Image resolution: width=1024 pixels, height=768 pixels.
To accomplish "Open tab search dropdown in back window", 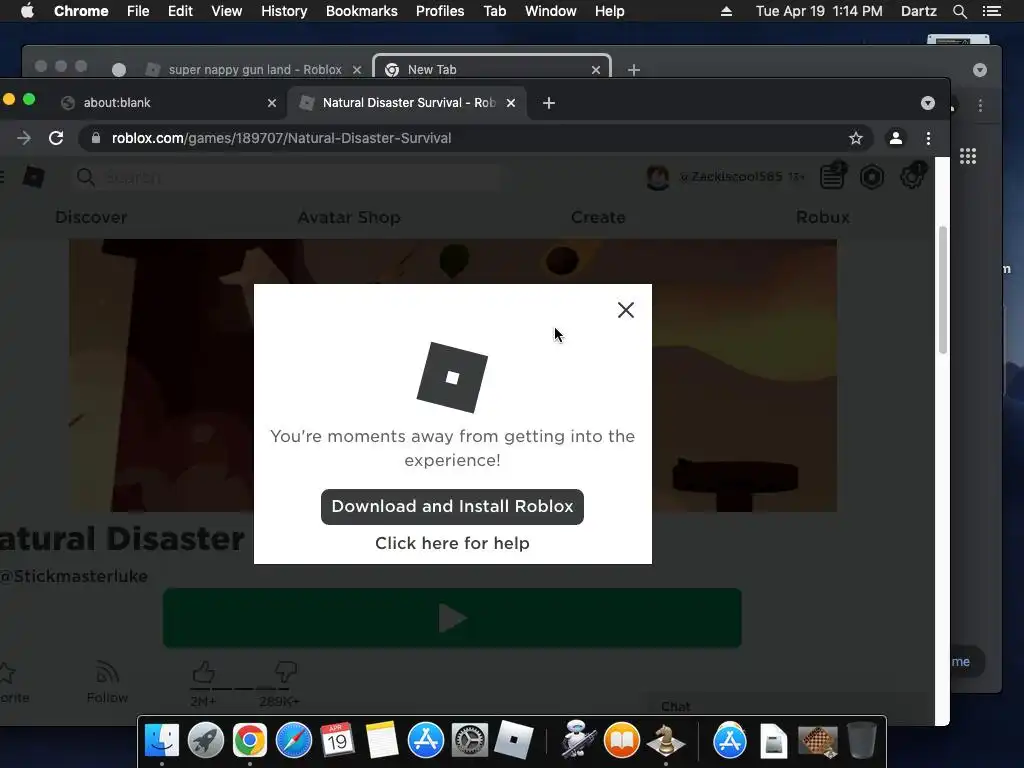I will (979, 70).
